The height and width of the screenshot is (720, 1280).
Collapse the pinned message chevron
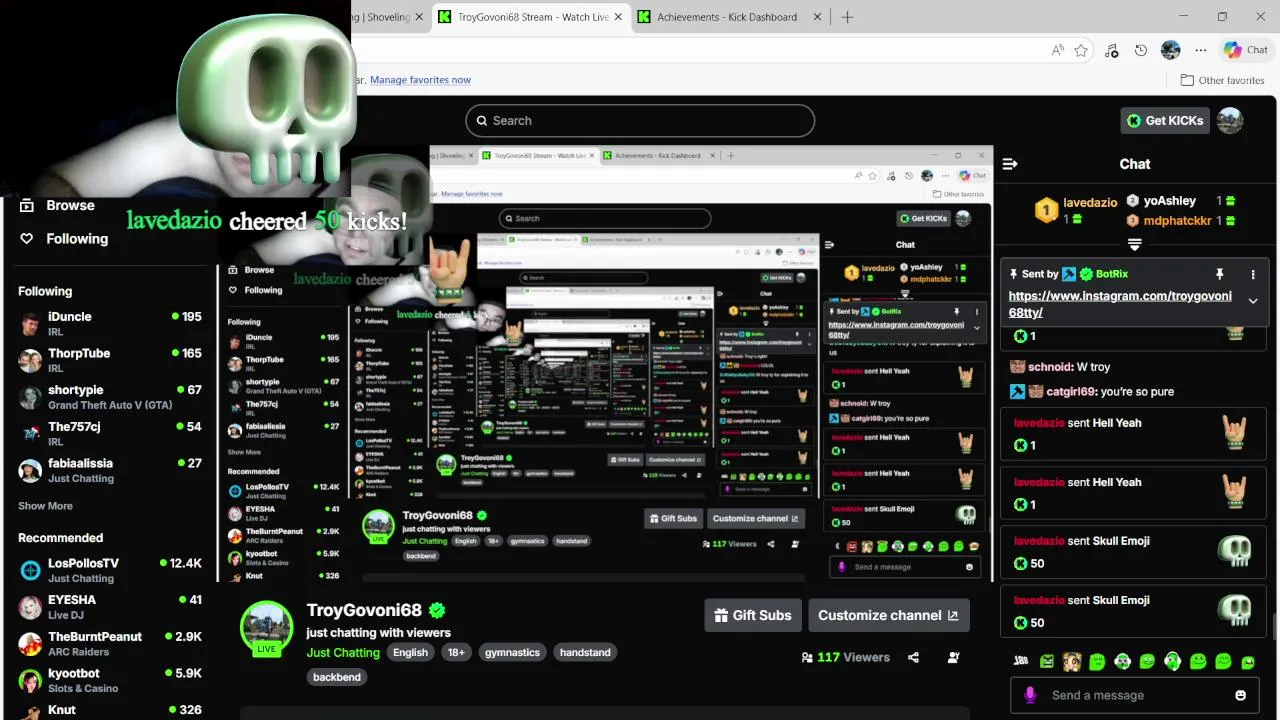click(x=1253, y=300)
